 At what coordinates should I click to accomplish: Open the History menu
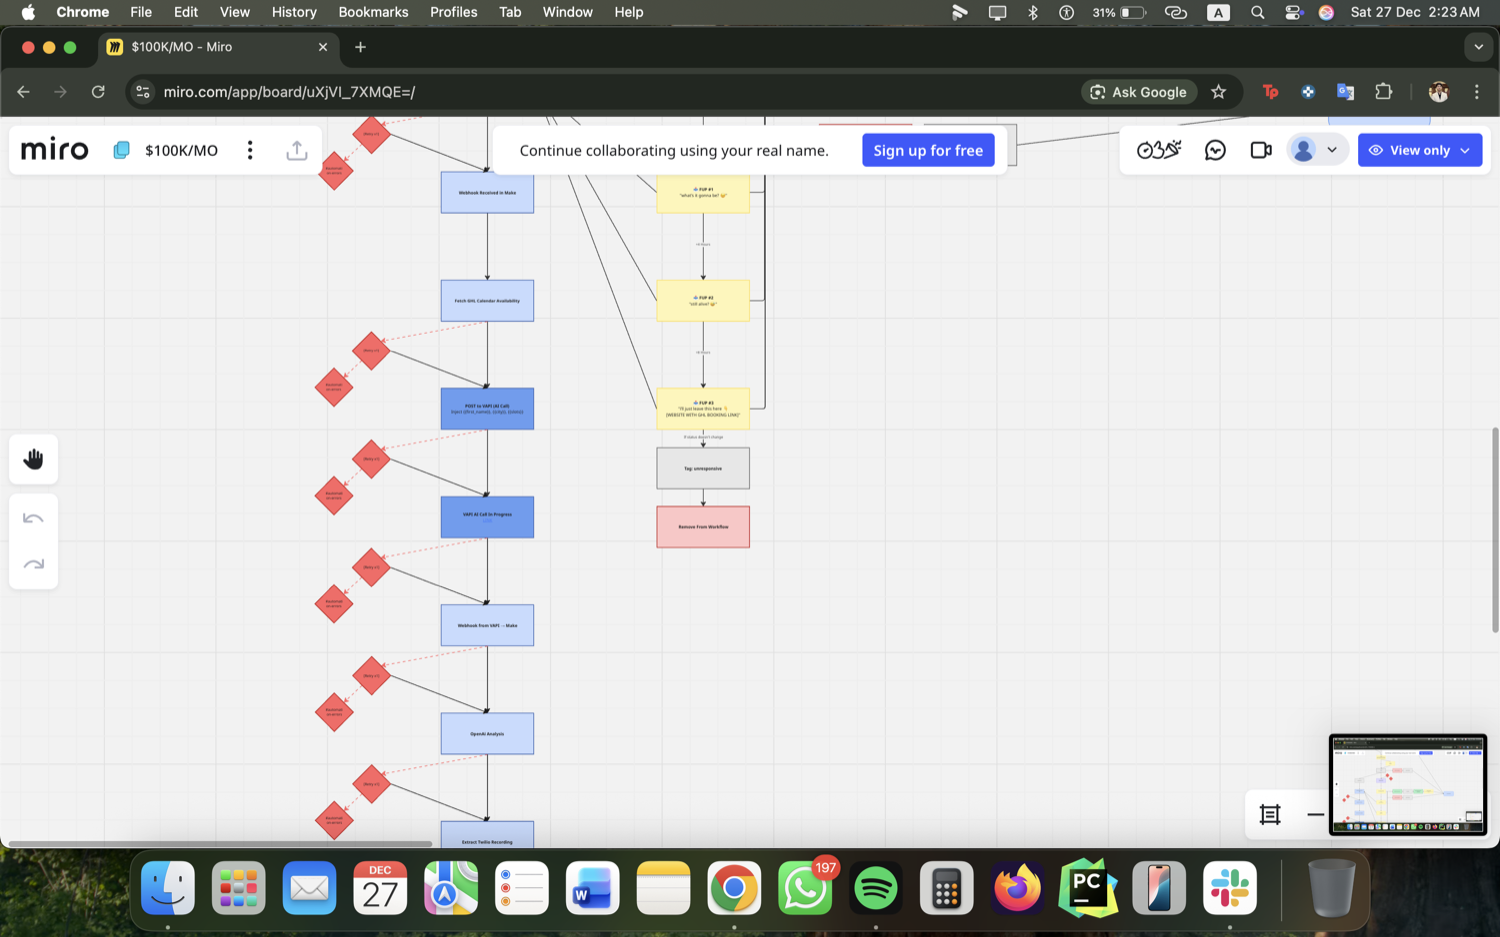pos(294,12)
